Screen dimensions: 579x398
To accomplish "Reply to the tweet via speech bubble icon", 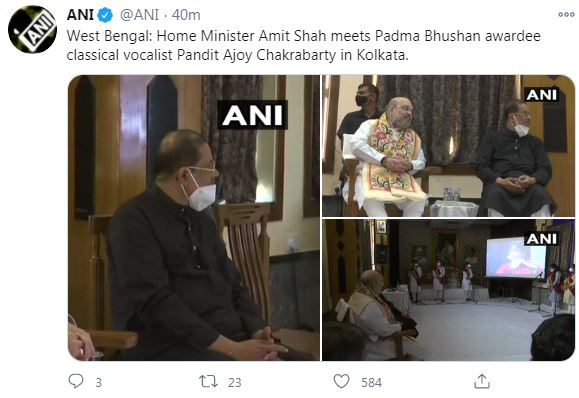I will [x=76, y=381].
